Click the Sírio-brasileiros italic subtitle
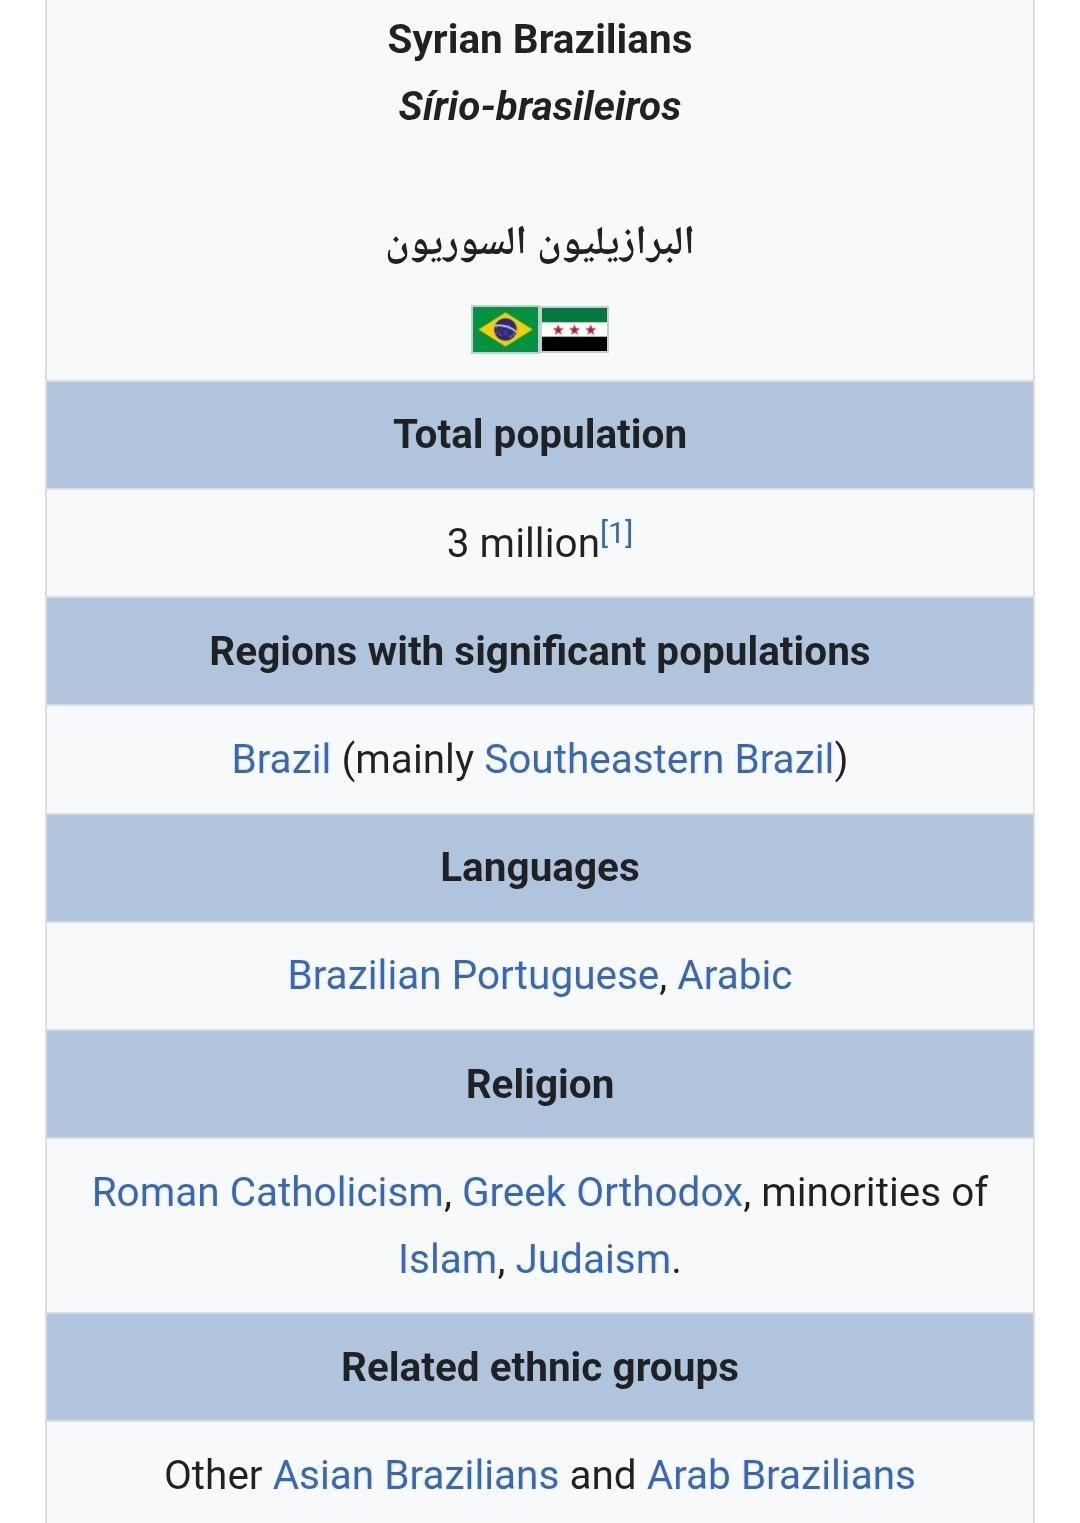This screenshot has width=1080, height=1523. coord(540,106)
